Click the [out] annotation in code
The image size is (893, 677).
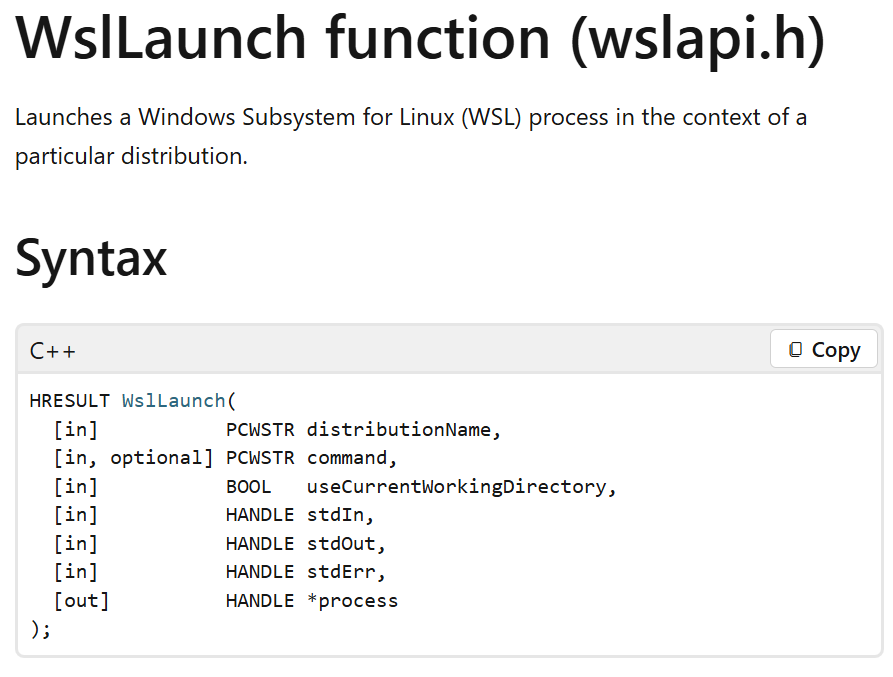pos(81,601)
